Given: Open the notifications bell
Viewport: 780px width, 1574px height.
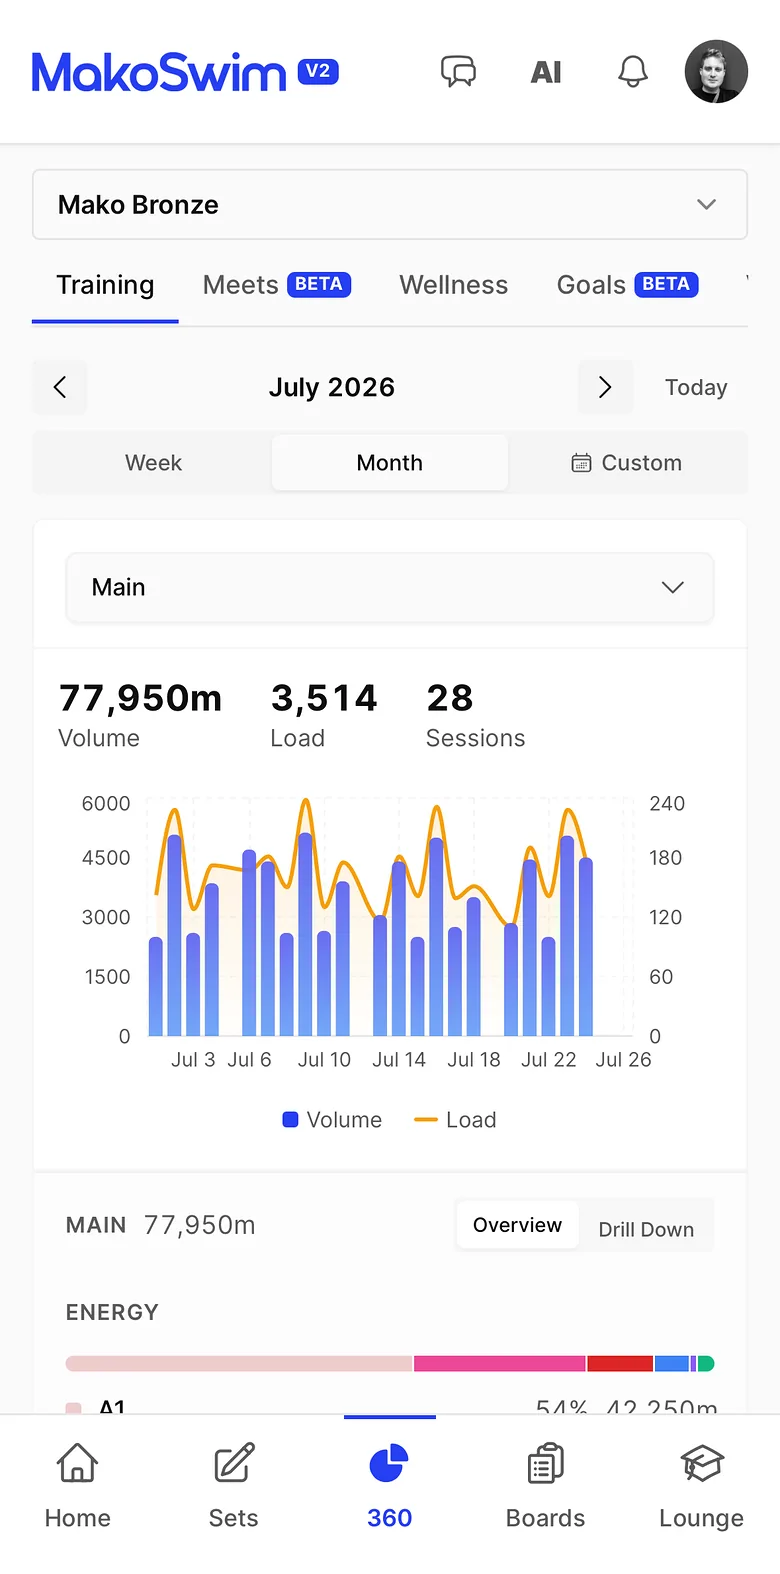Looking at the screenshot, I should (x=633, y=71).
